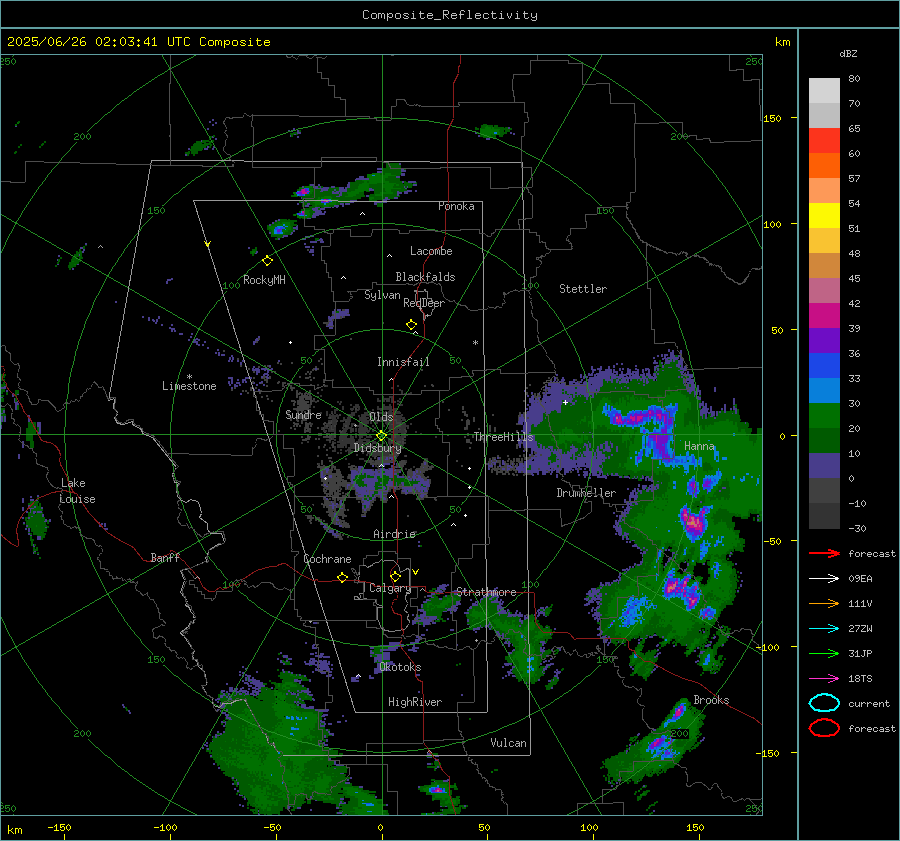
Task: Click the '18TS' legend label
Action: click(860, 679)
